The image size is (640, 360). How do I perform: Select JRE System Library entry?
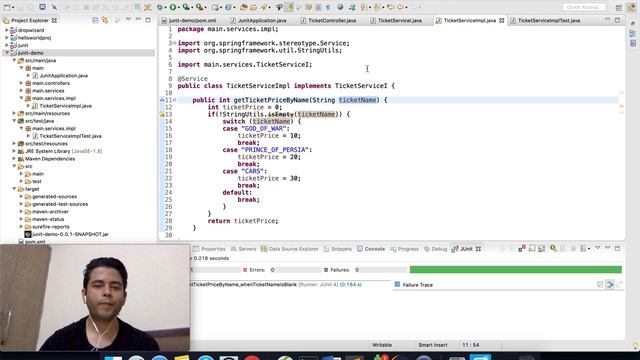[60, 151]
